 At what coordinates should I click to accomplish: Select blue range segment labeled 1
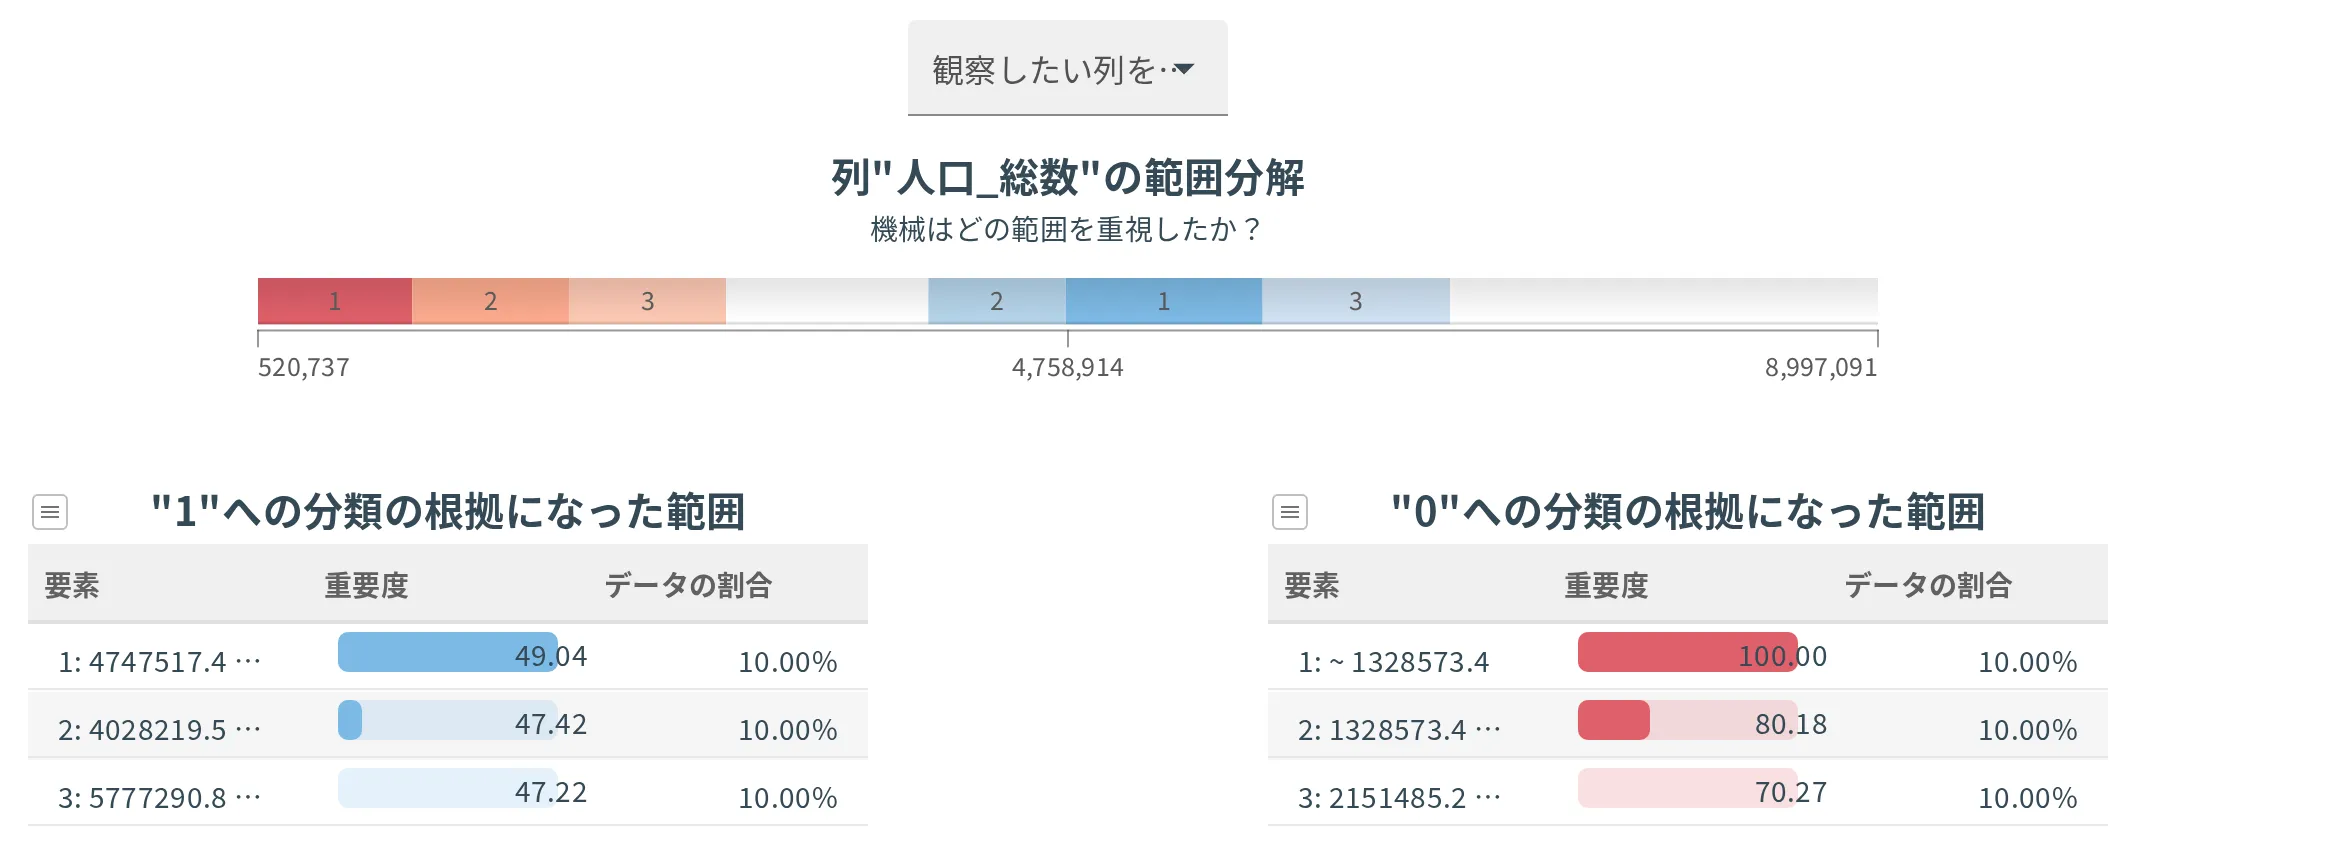click(x=1164, y=301)
